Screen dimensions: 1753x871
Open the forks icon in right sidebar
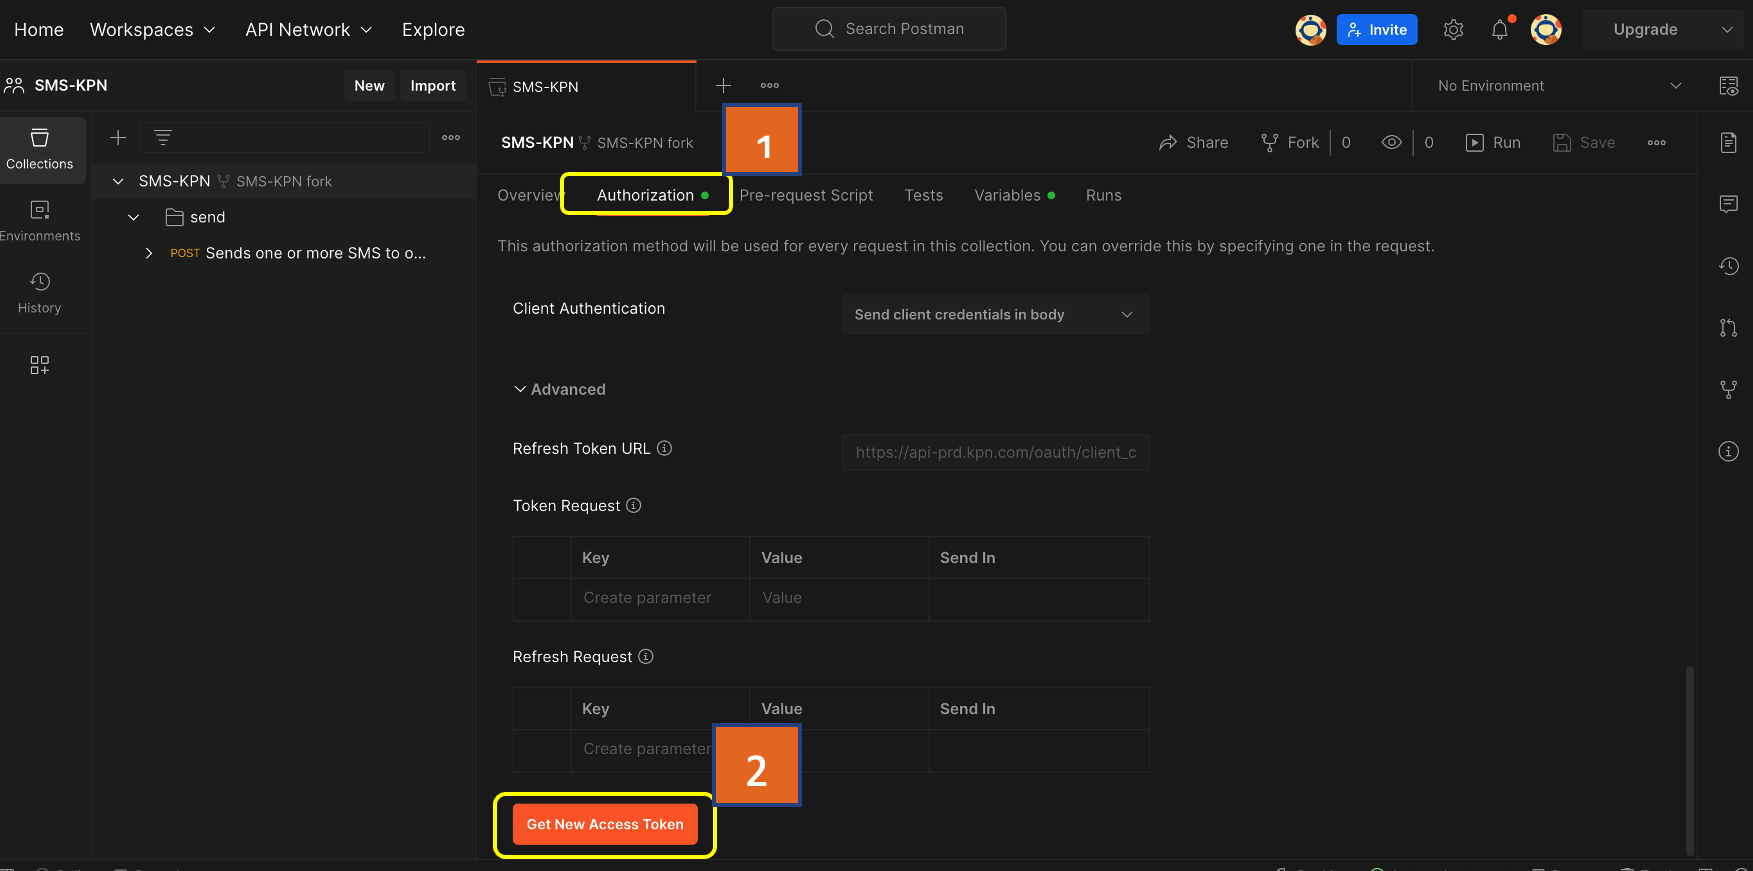pos(1728,390)
